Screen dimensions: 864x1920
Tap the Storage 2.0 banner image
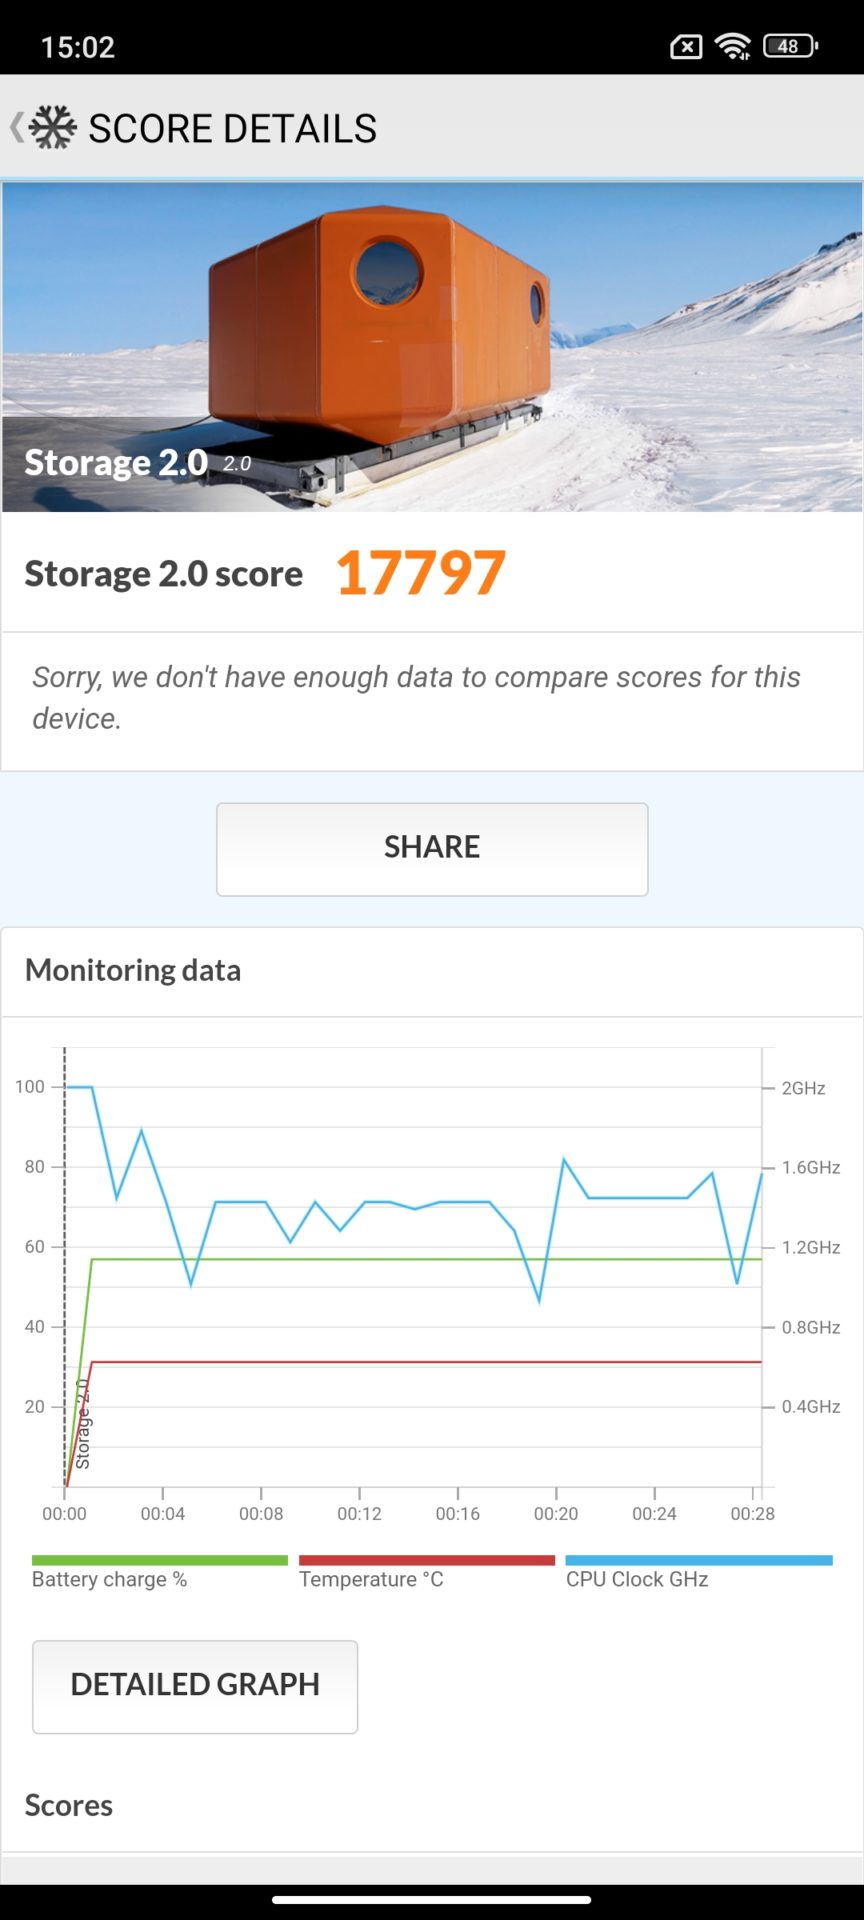pyautogui.click(x=432, y=346)
